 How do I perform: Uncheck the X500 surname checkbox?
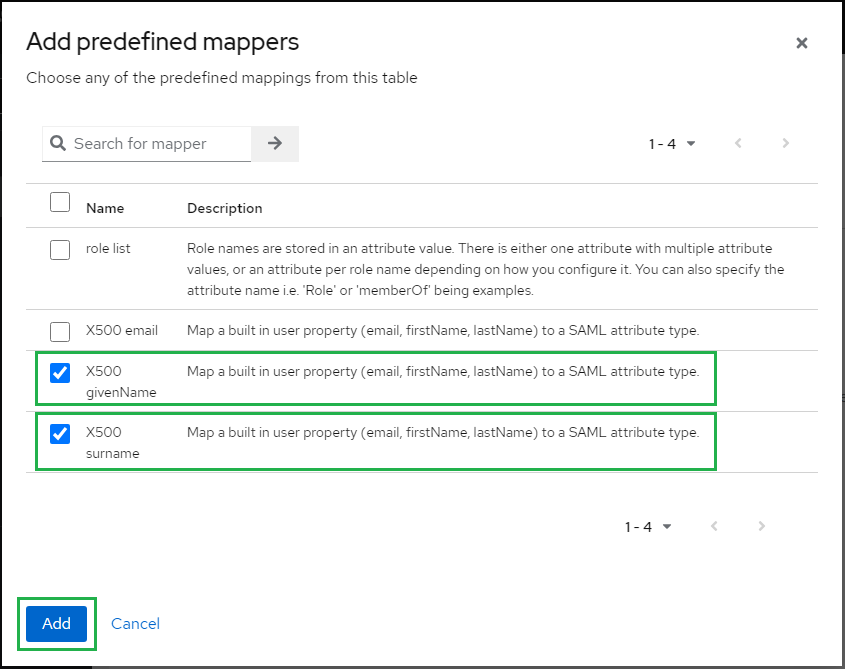point(60,433)
